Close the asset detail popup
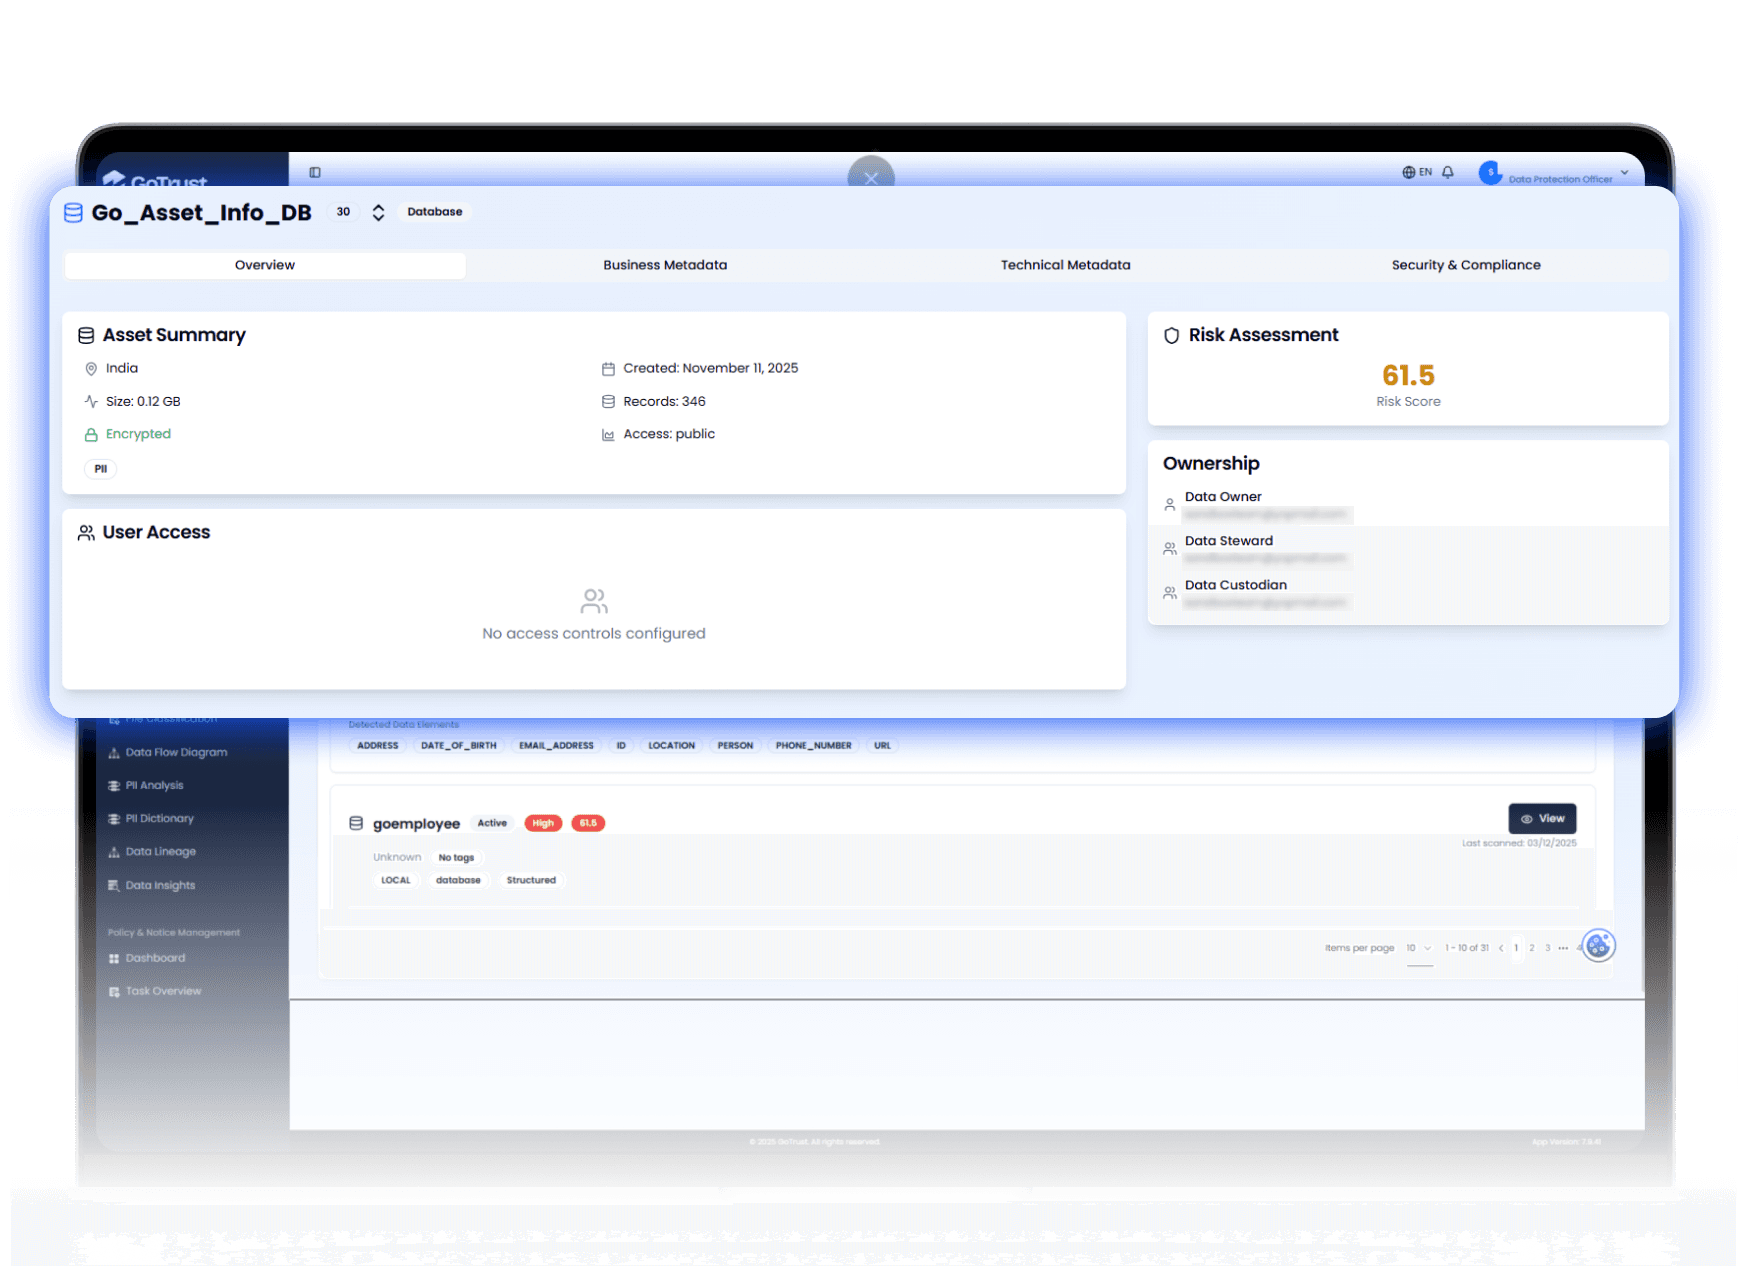Screen dimensions: 1738x1266 click(x=871, y=177)
